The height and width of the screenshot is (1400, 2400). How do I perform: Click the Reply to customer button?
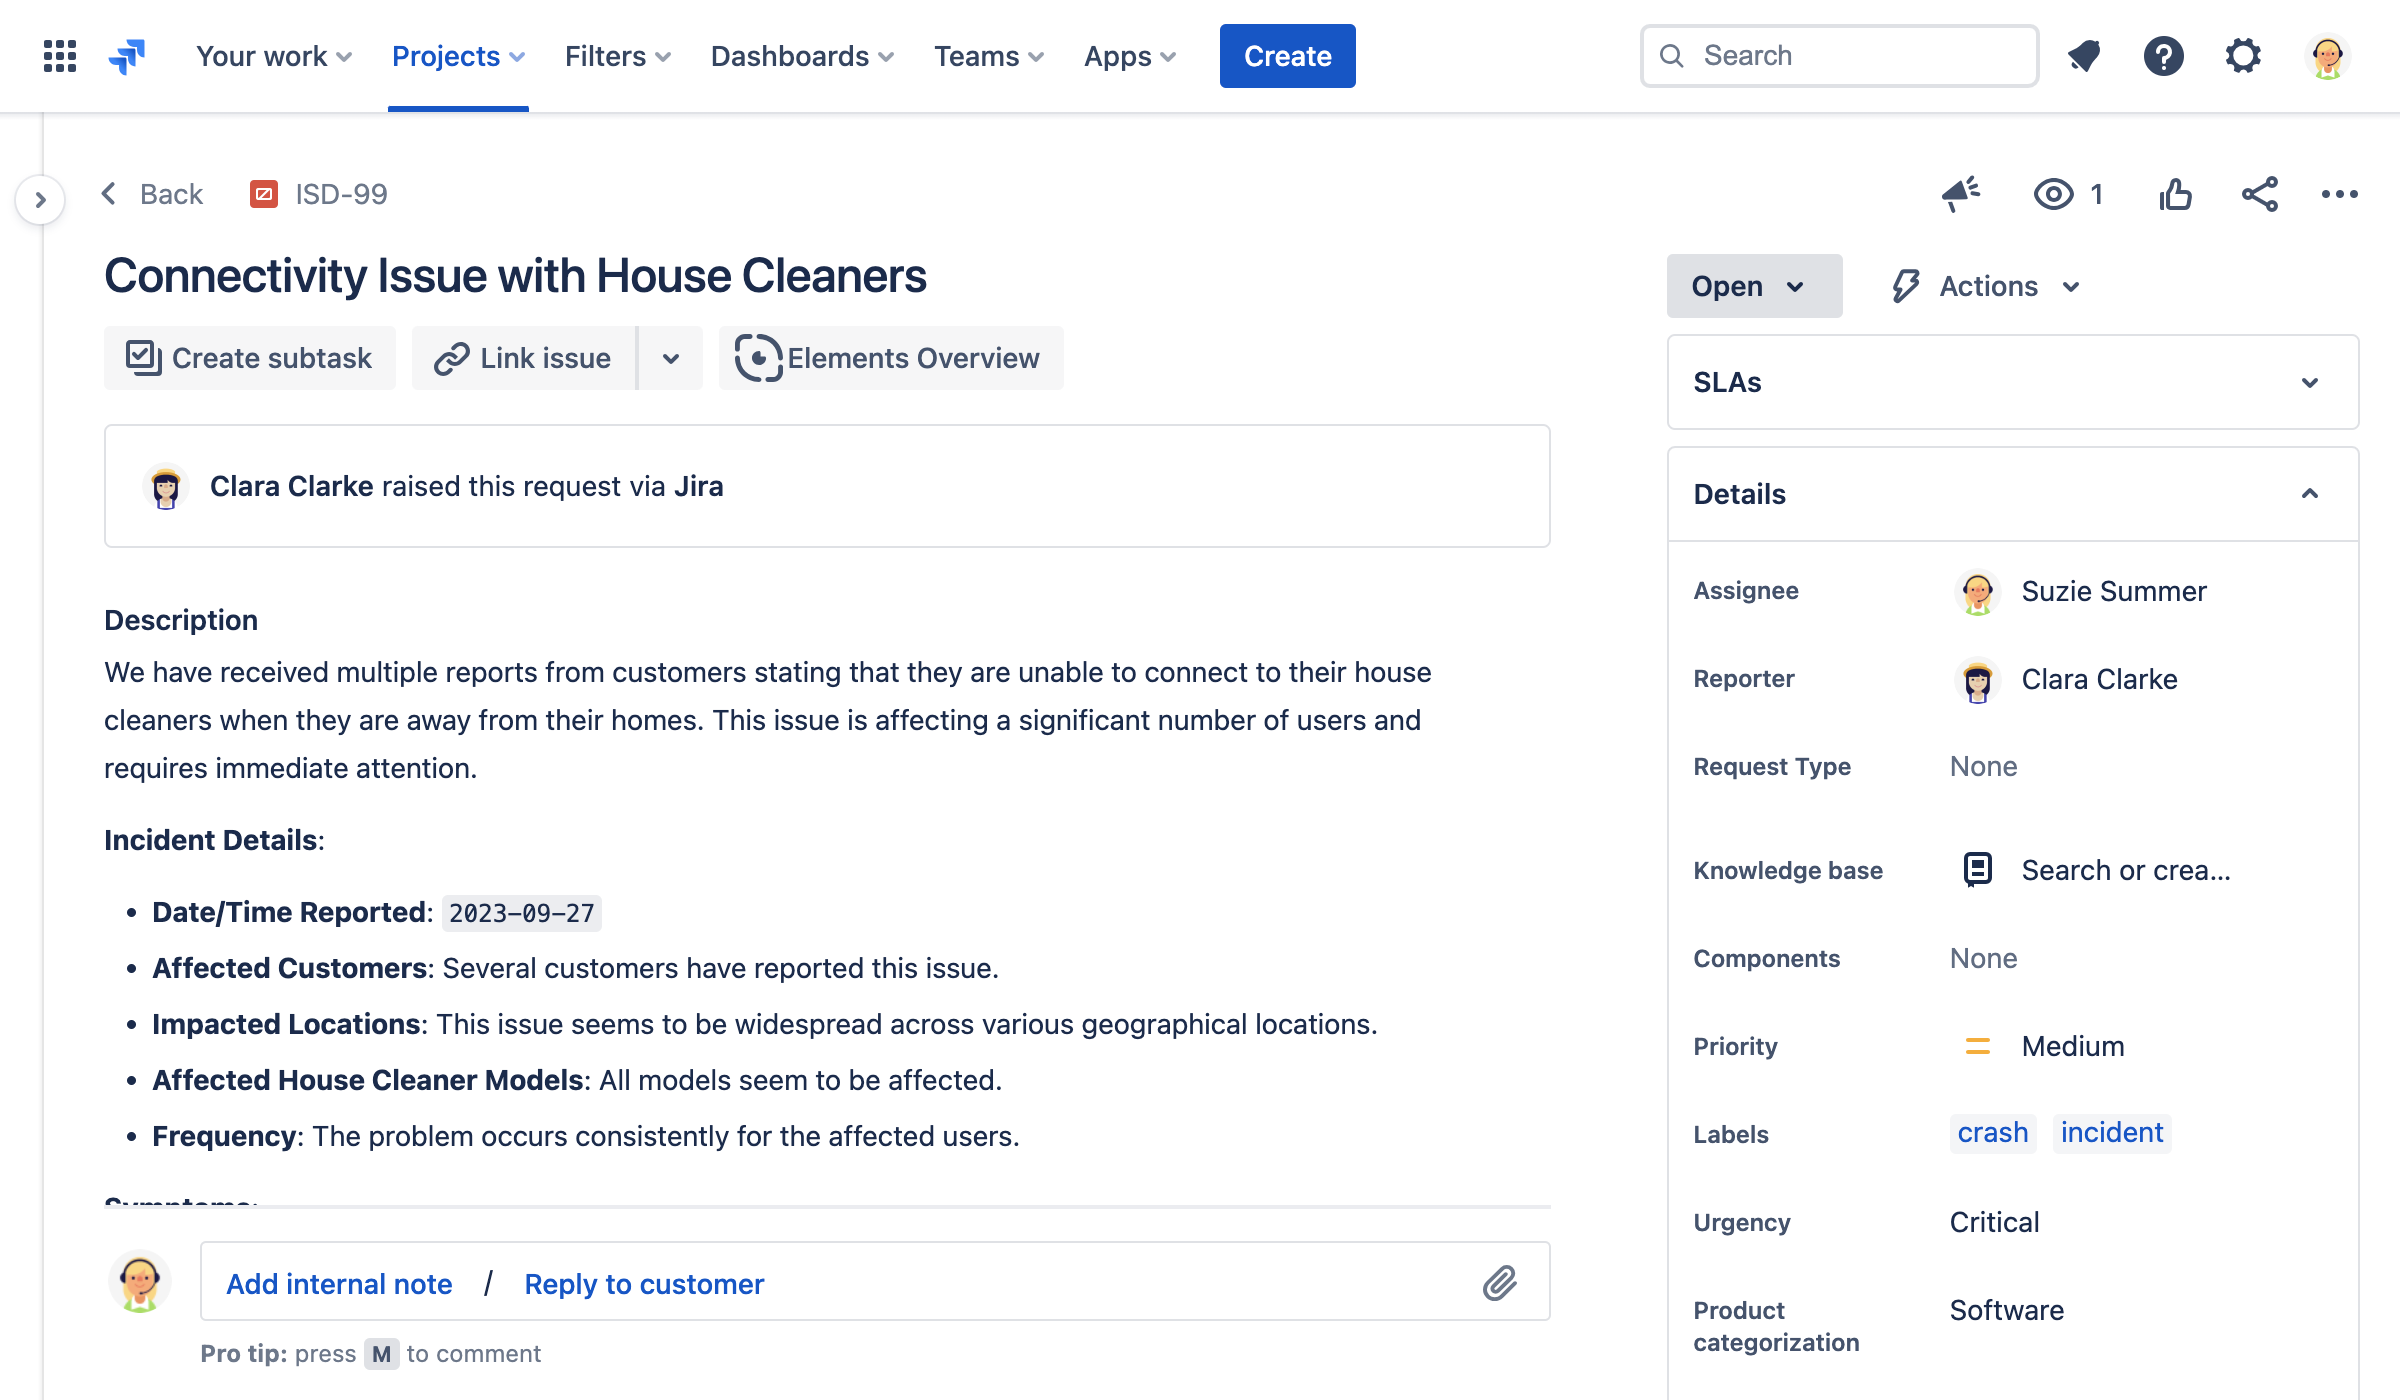643,1283
